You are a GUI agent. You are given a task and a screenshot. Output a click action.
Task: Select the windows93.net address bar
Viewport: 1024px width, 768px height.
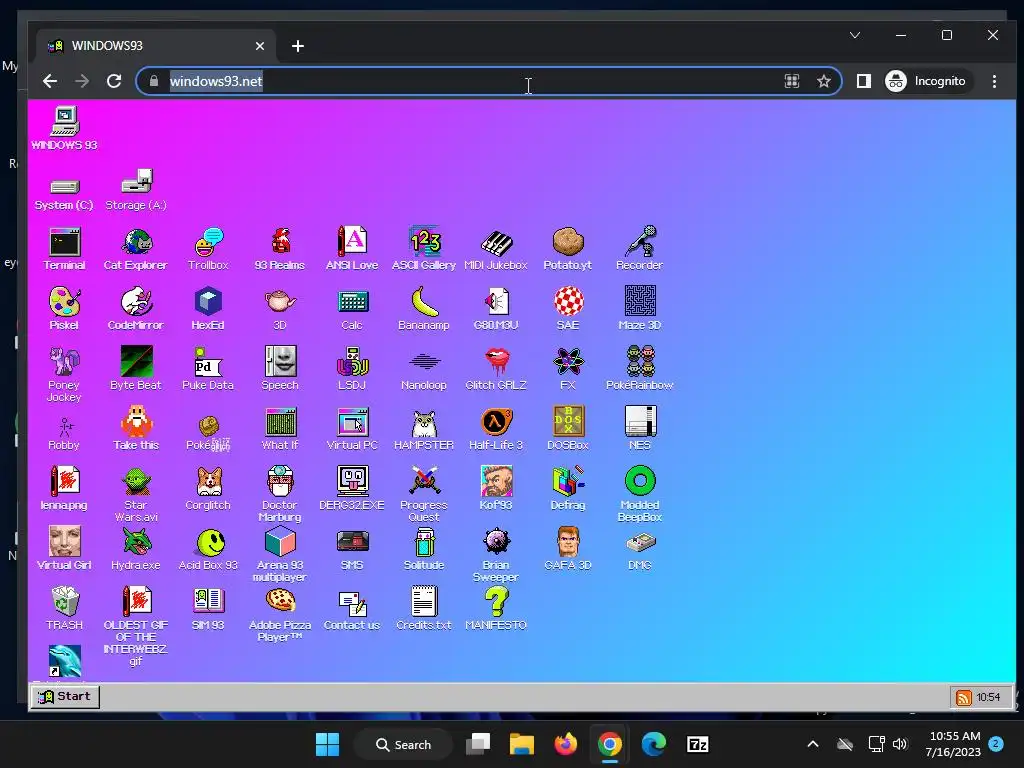coord(488,81)
